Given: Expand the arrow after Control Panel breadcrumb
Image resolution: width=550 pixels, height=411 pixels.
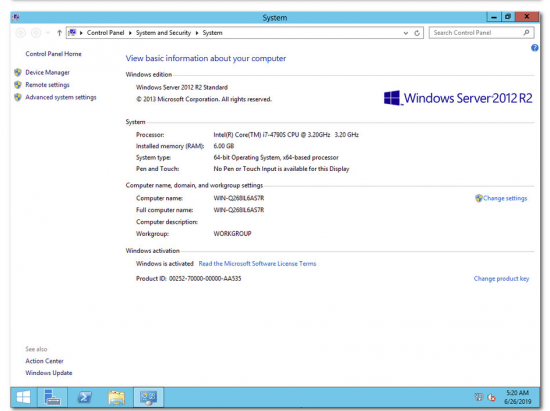Looking at the screenshot, I should [x=130, y=33].
